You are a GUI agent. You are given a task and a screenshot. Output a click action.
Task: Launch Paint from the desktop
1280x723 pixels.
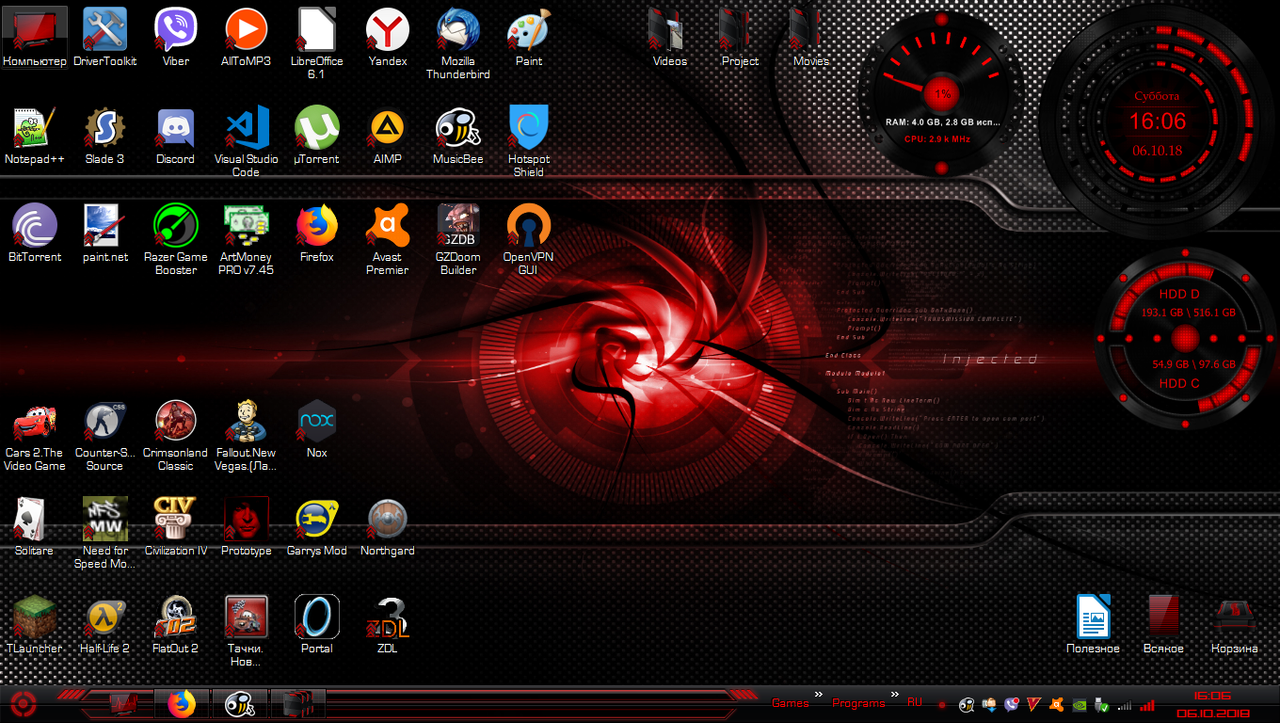click(x=528, y=38)
